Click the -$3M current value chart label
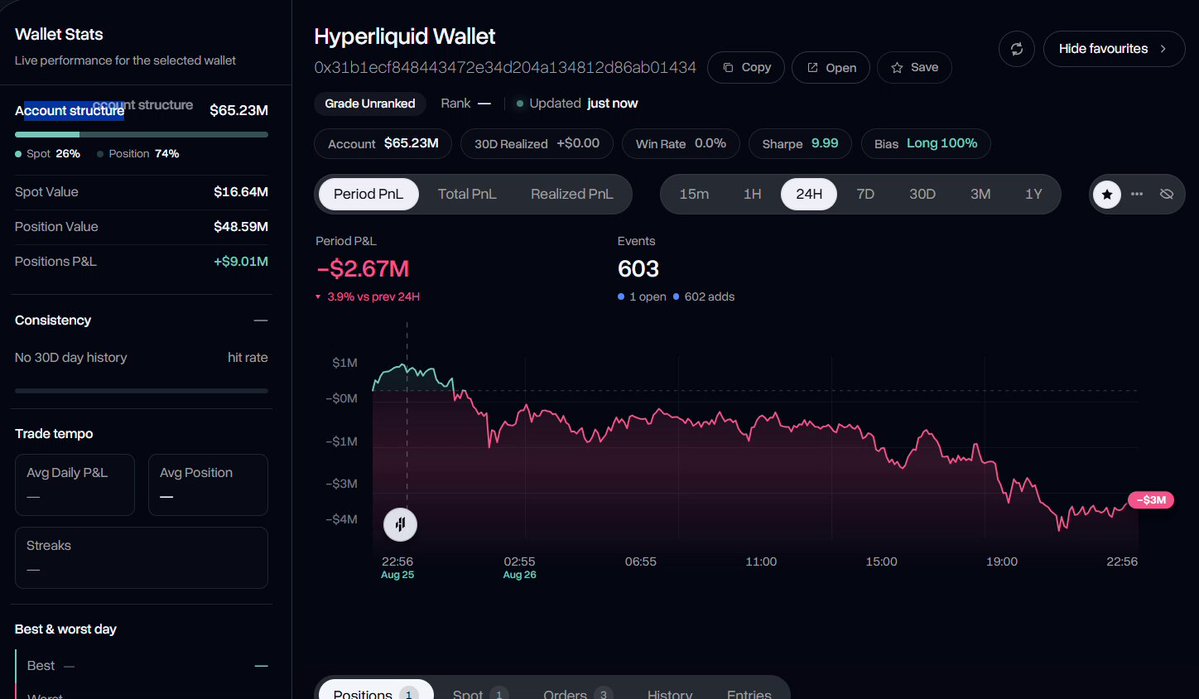 click(1151, 500)
